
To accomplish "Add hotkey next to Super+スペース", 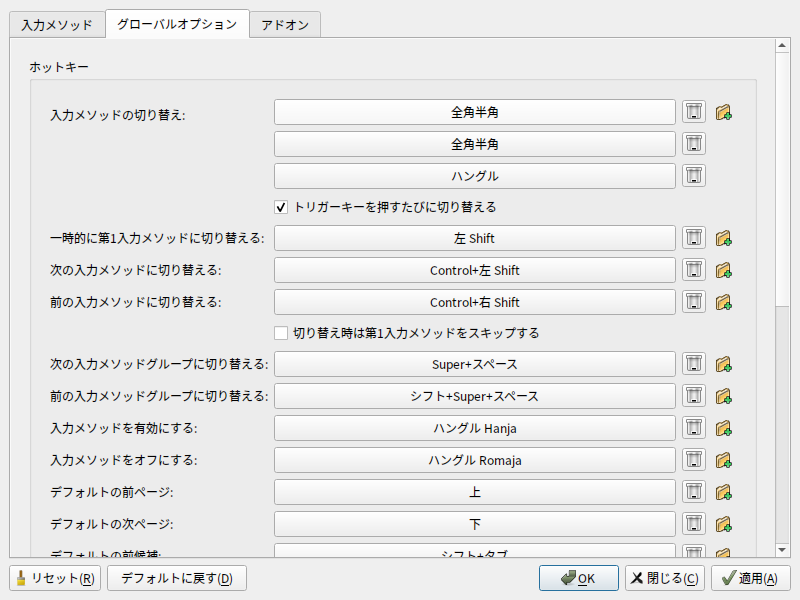I will (x=724, y=364).
